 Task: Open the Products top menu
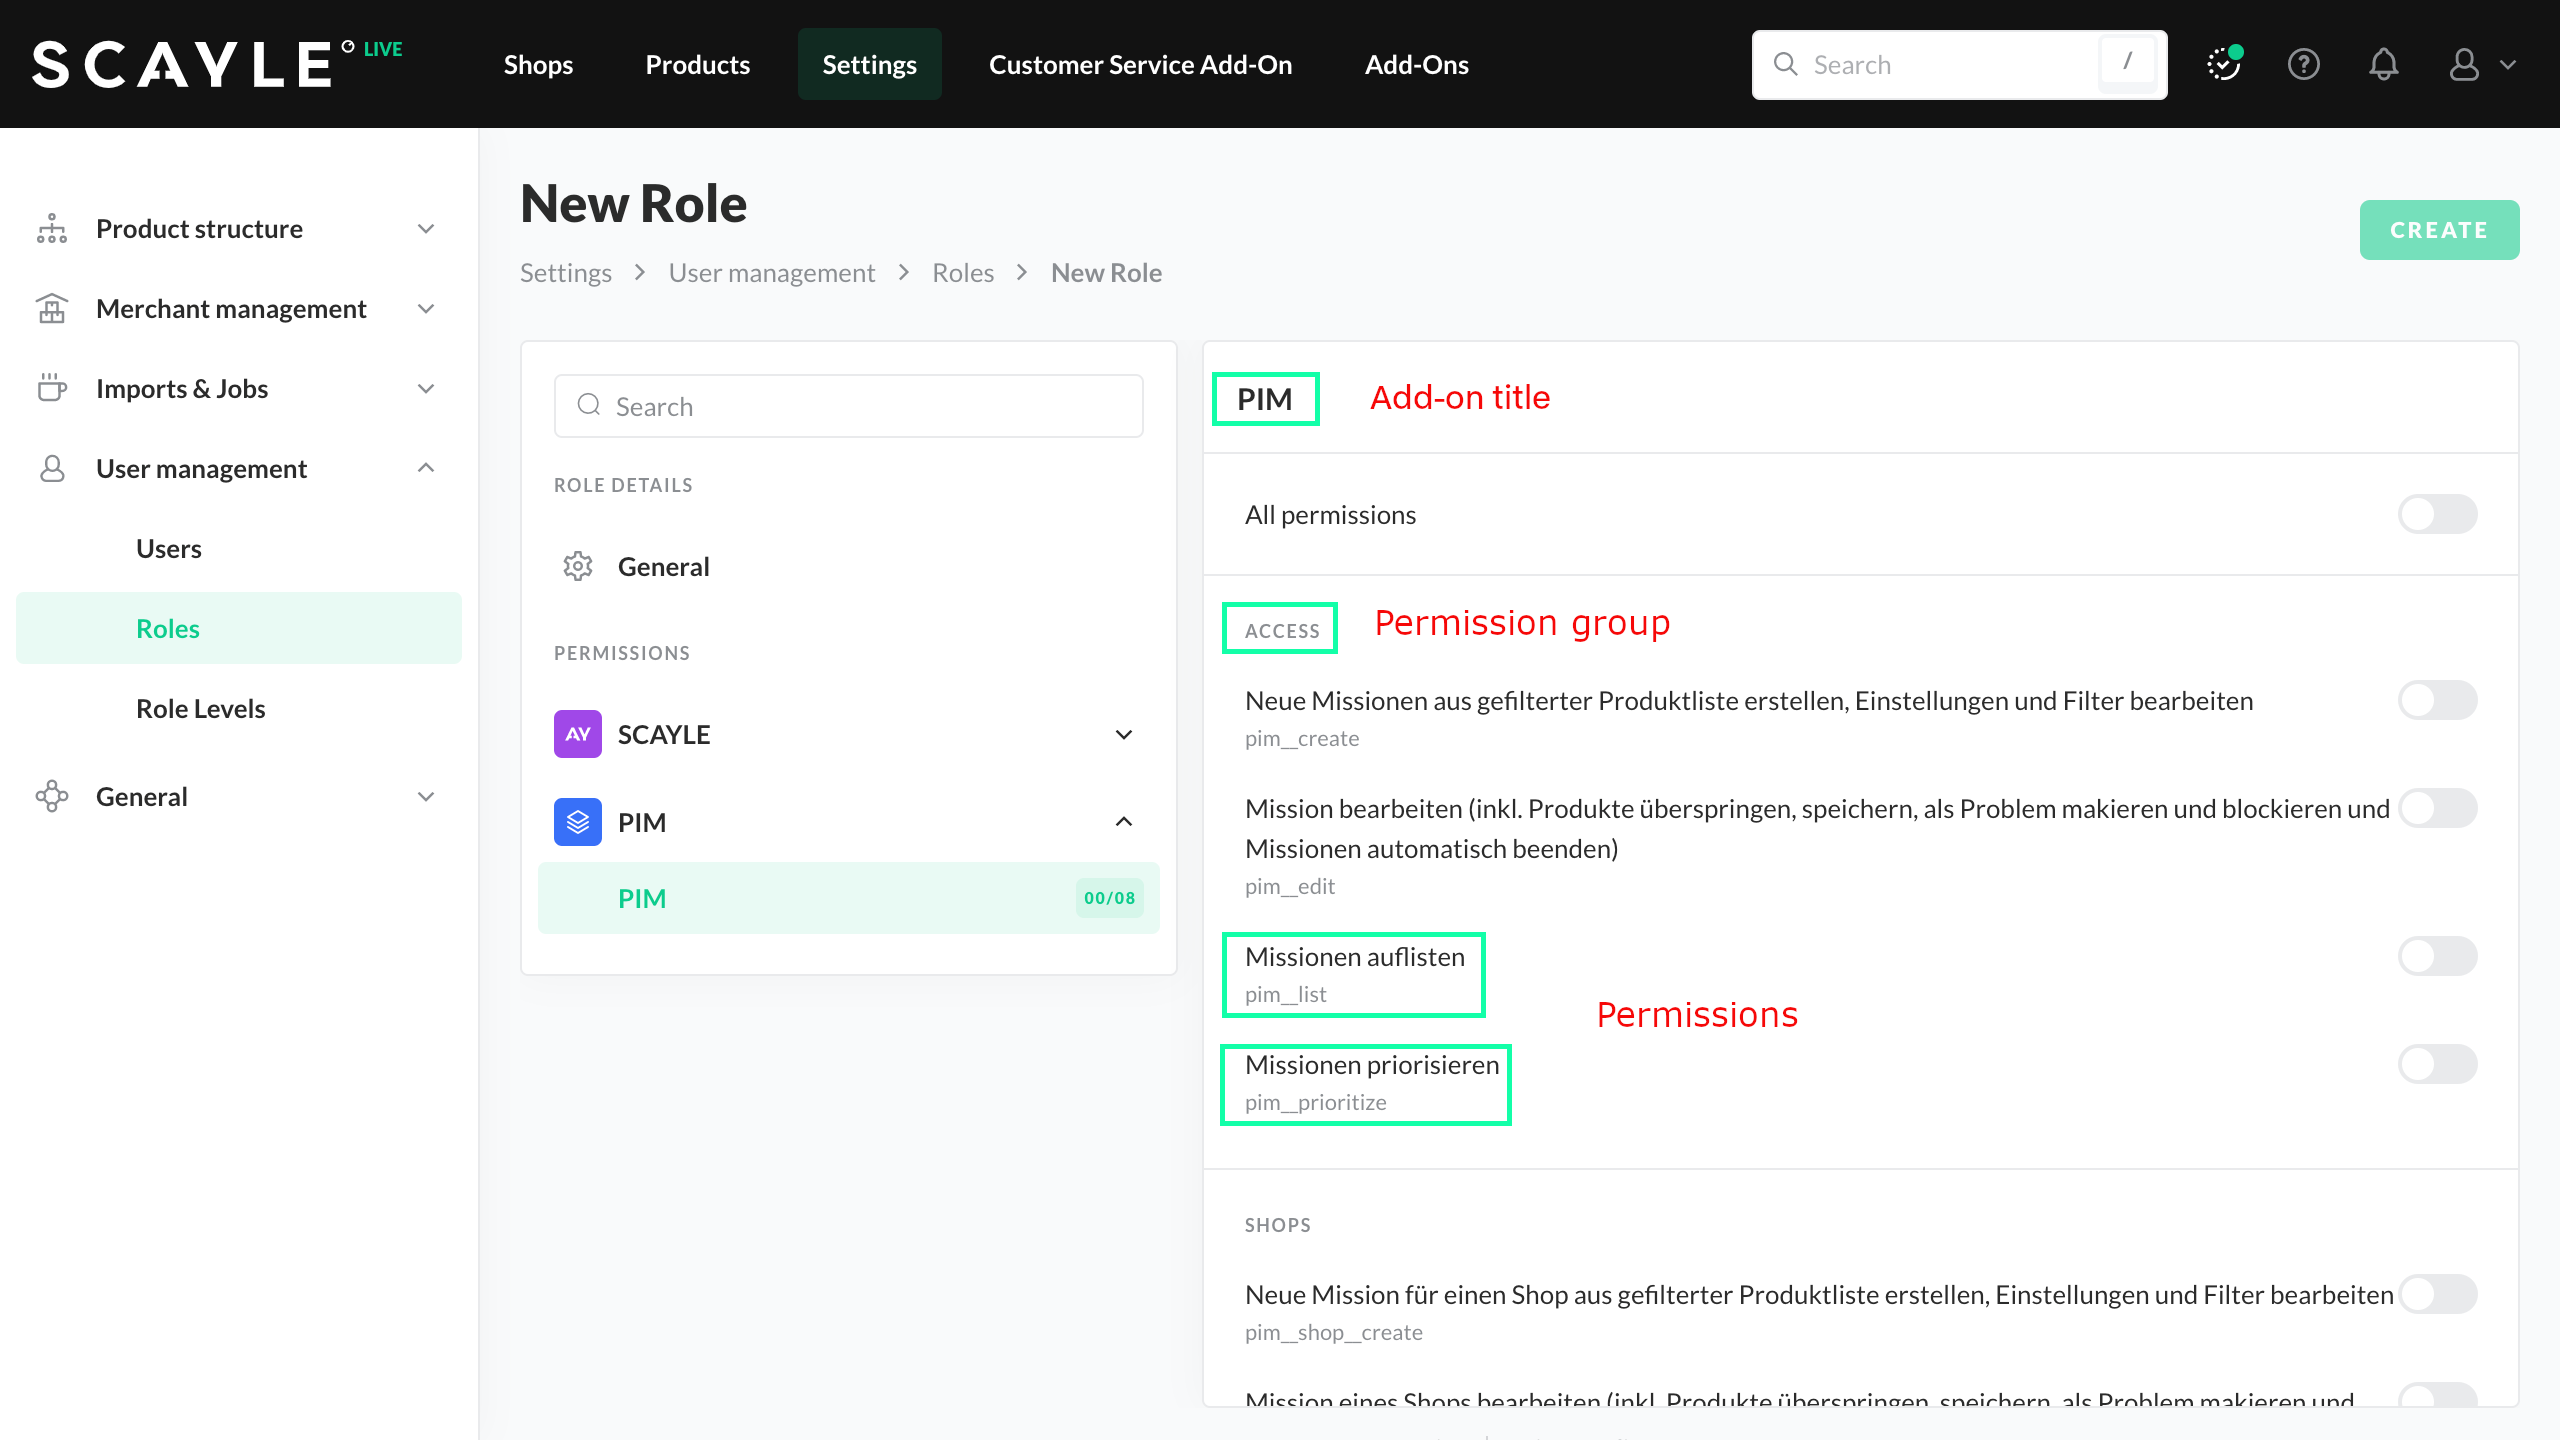point(697,65)
